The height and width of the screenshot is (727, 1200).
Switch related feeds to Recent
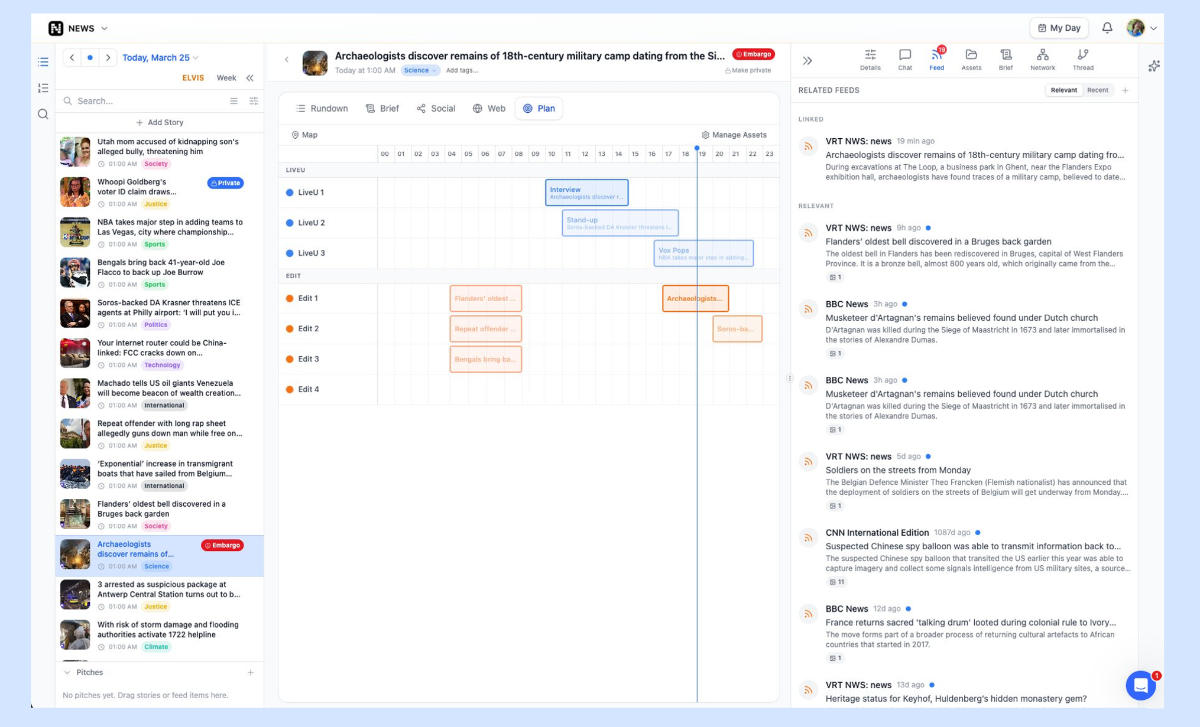click(1098, 90)
